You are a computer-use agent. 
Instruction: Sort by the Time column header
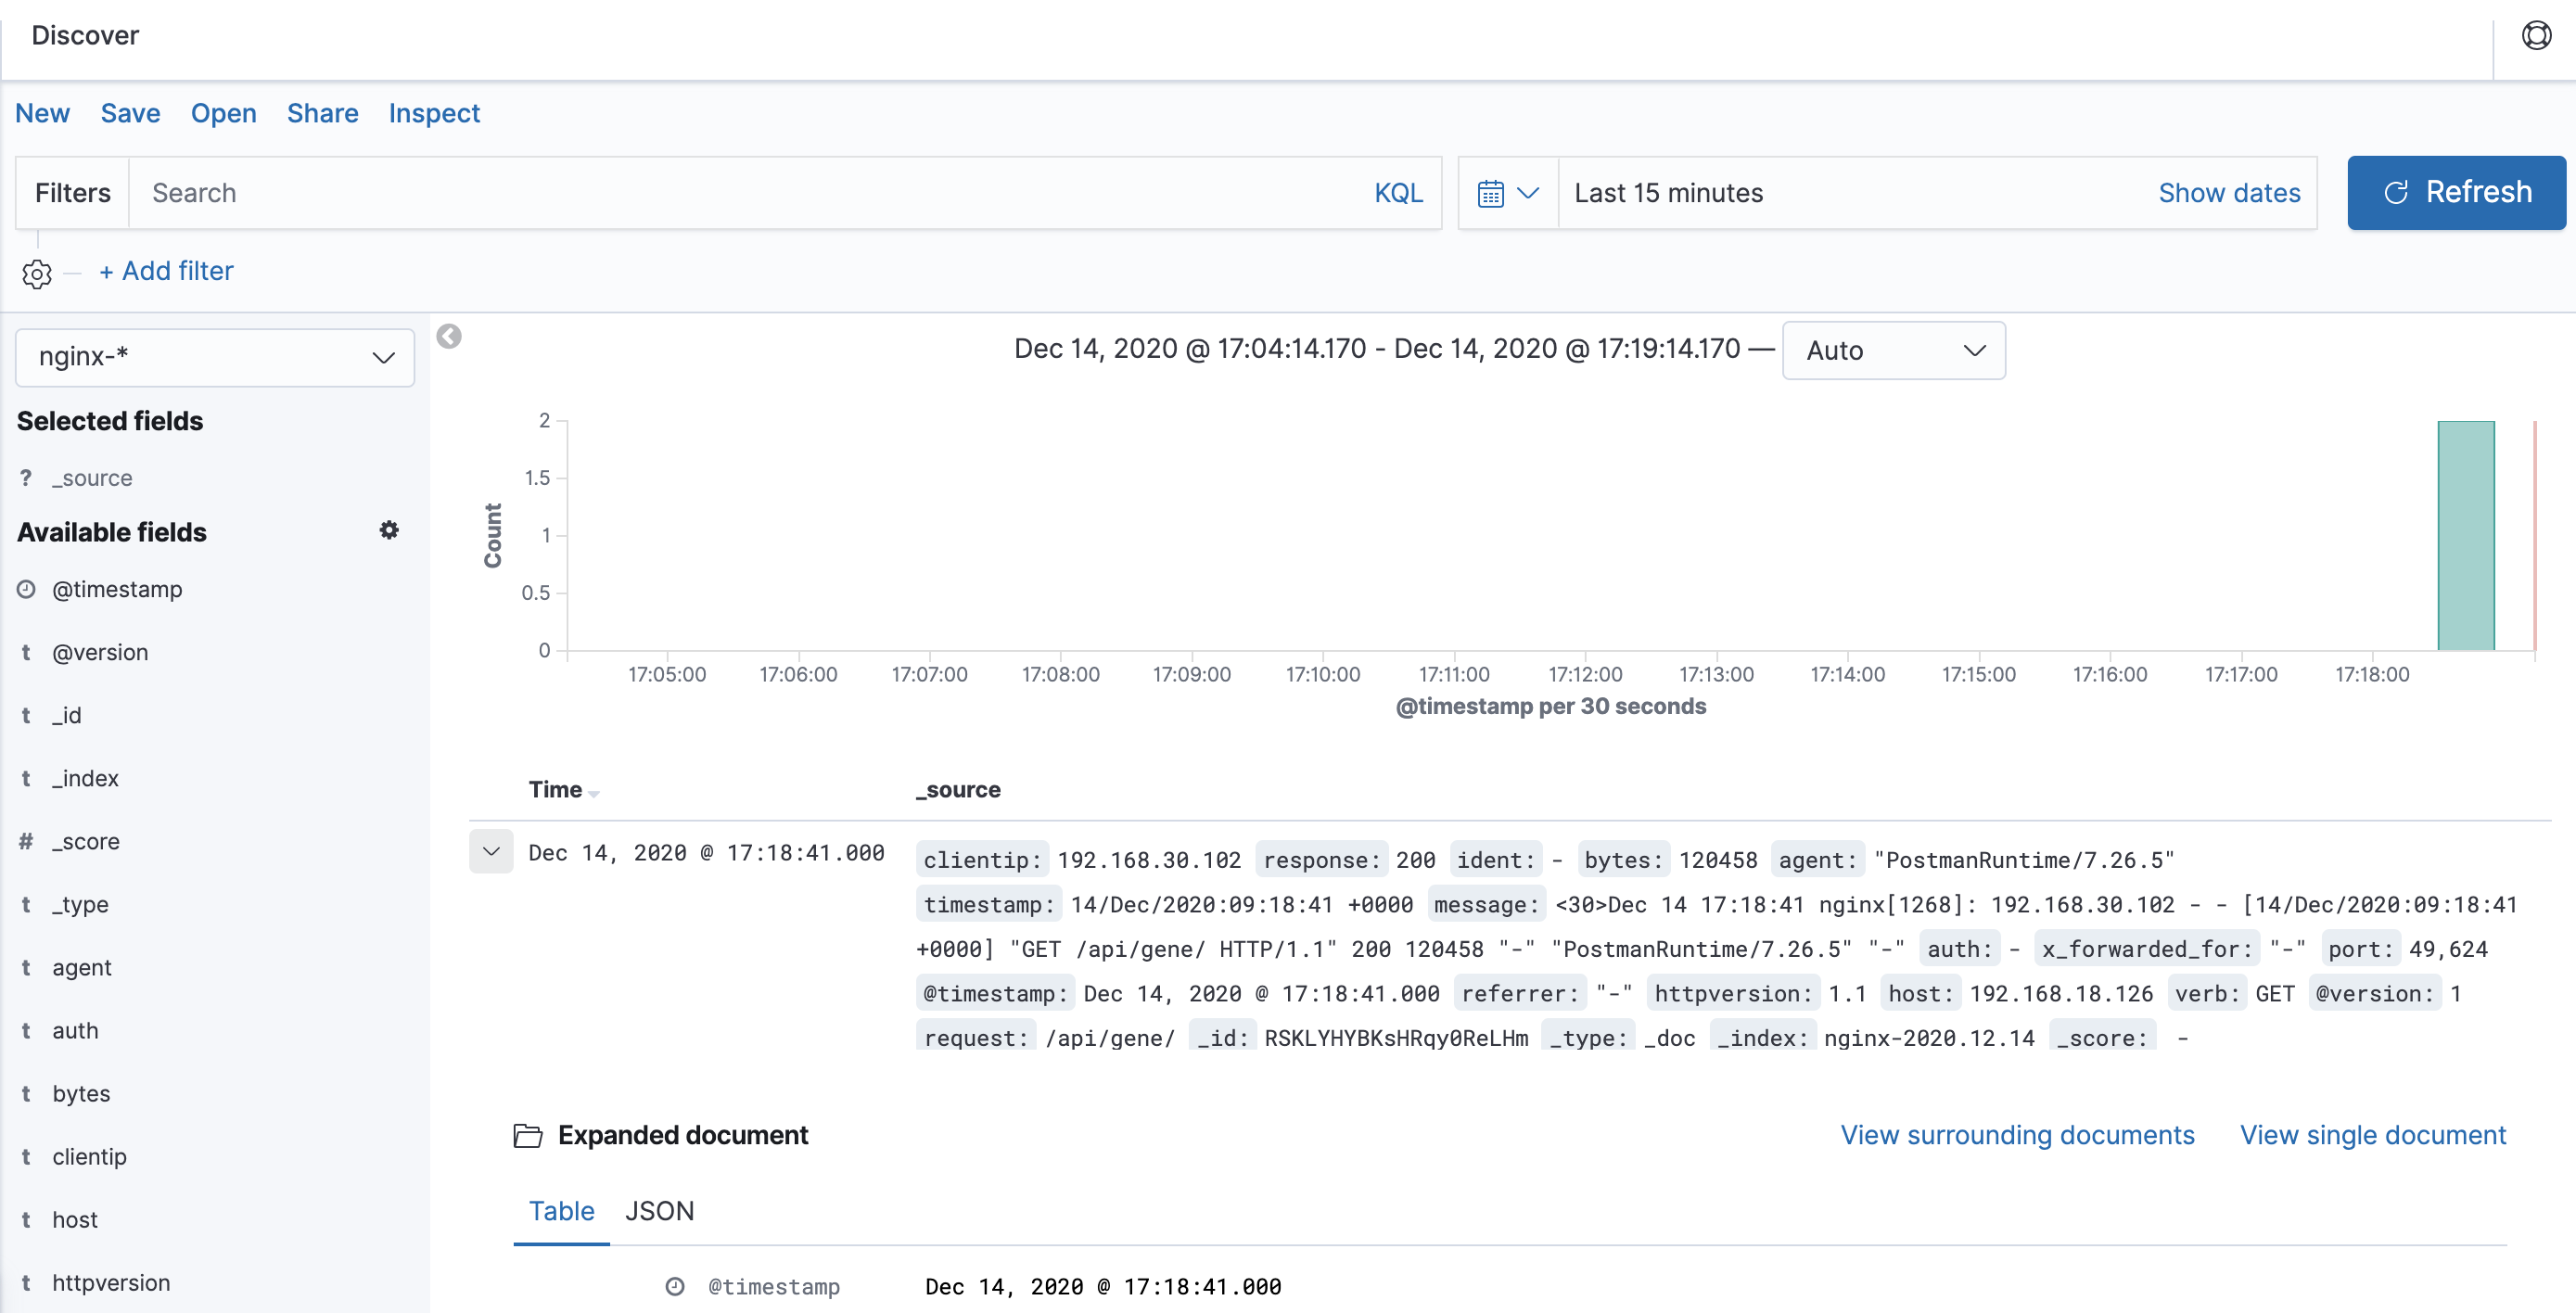coord(563,789)
